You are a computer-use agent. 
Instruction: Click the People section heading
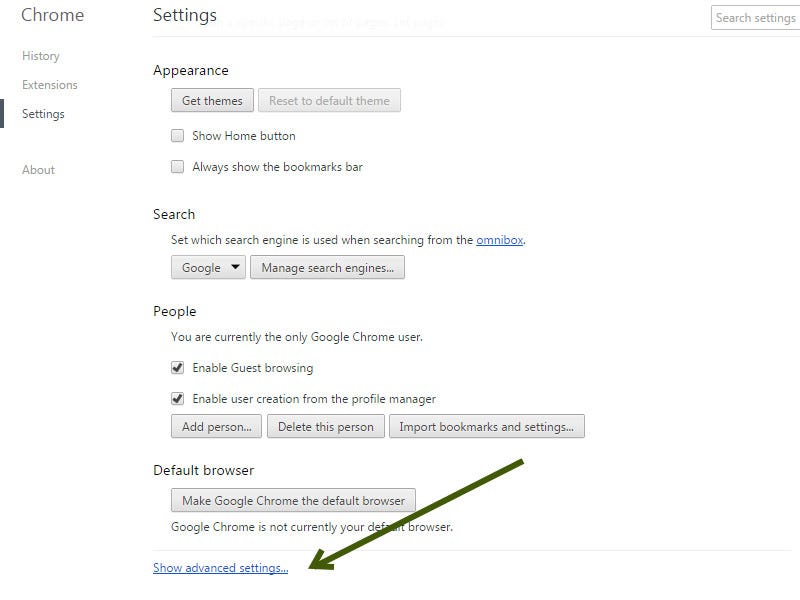(174, 311)
